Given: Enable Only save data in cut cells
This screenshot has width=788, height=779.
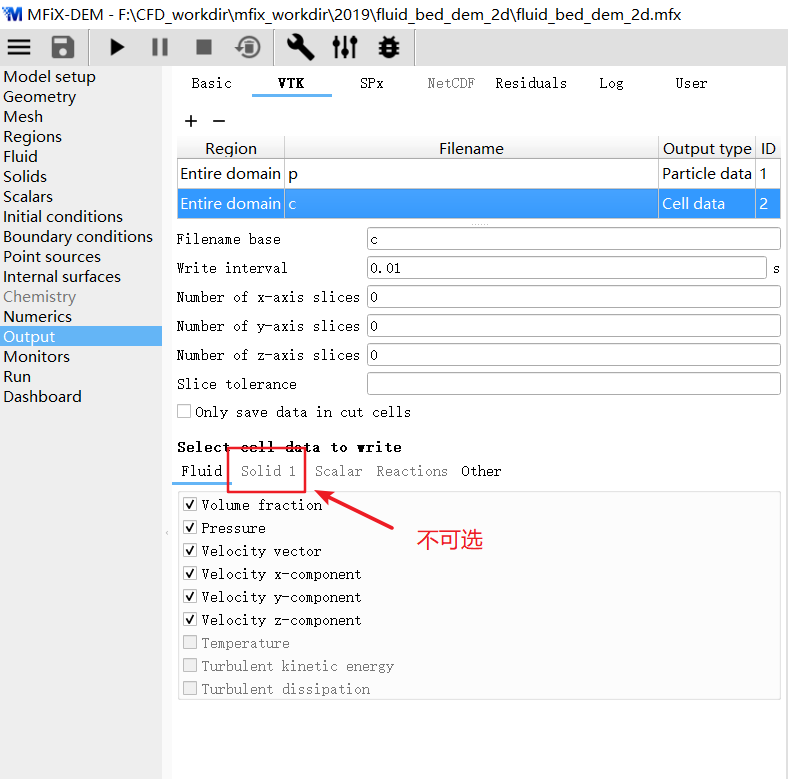Looking at the screenshot, I should (x=184, y=411).
